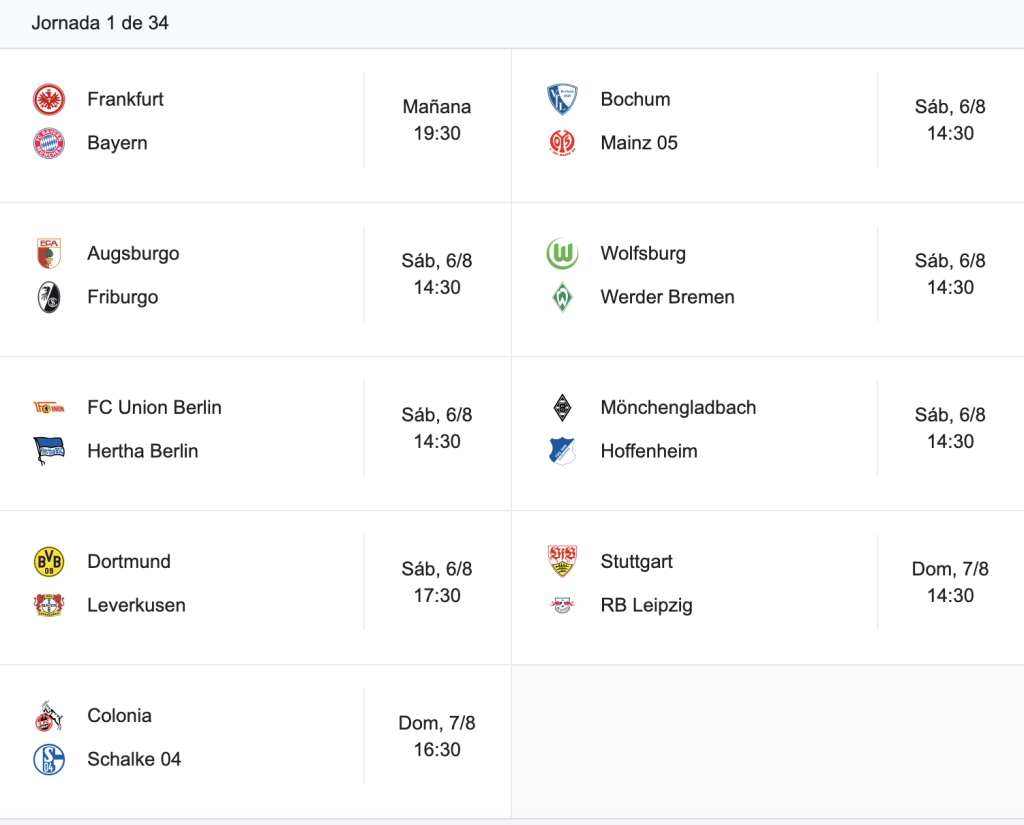1024x825 pixels.
Task: Click the Mönchengladbach match kickoff time
Action: tap(950, 429)
